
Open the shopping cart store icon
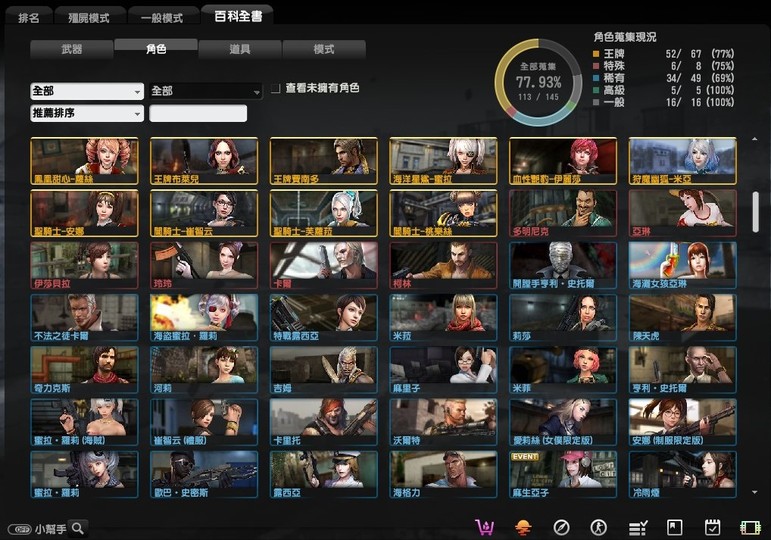coord(485,527)
